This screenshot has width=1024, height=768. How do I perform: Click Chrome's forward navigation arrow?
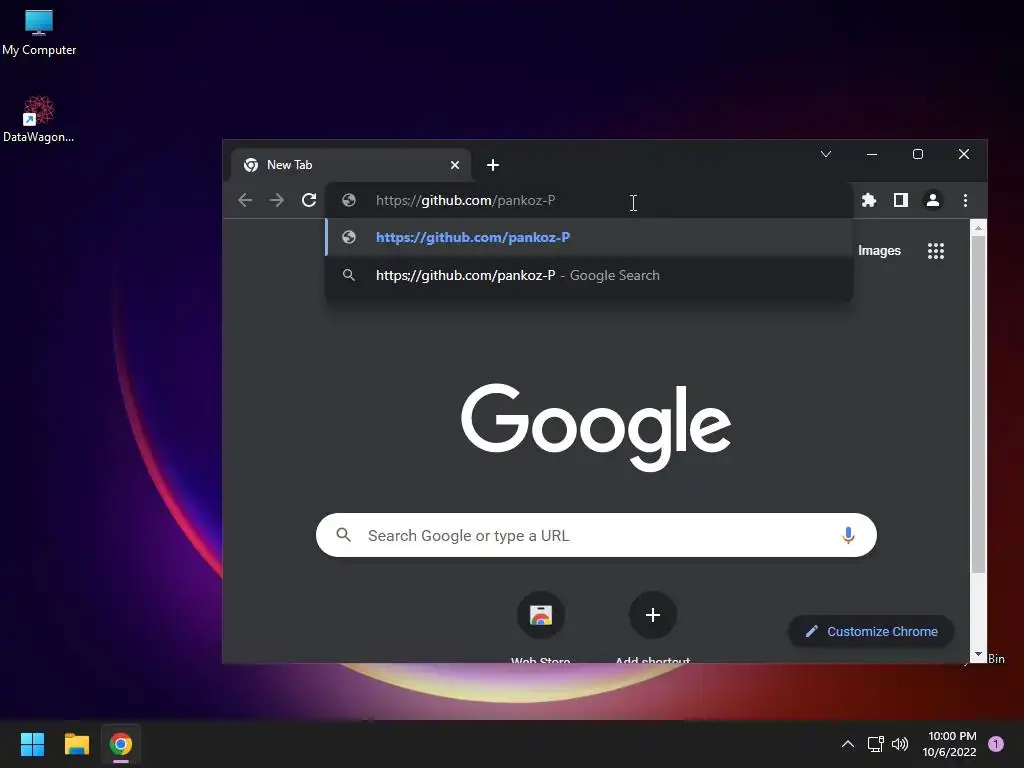tap(277, 200)
